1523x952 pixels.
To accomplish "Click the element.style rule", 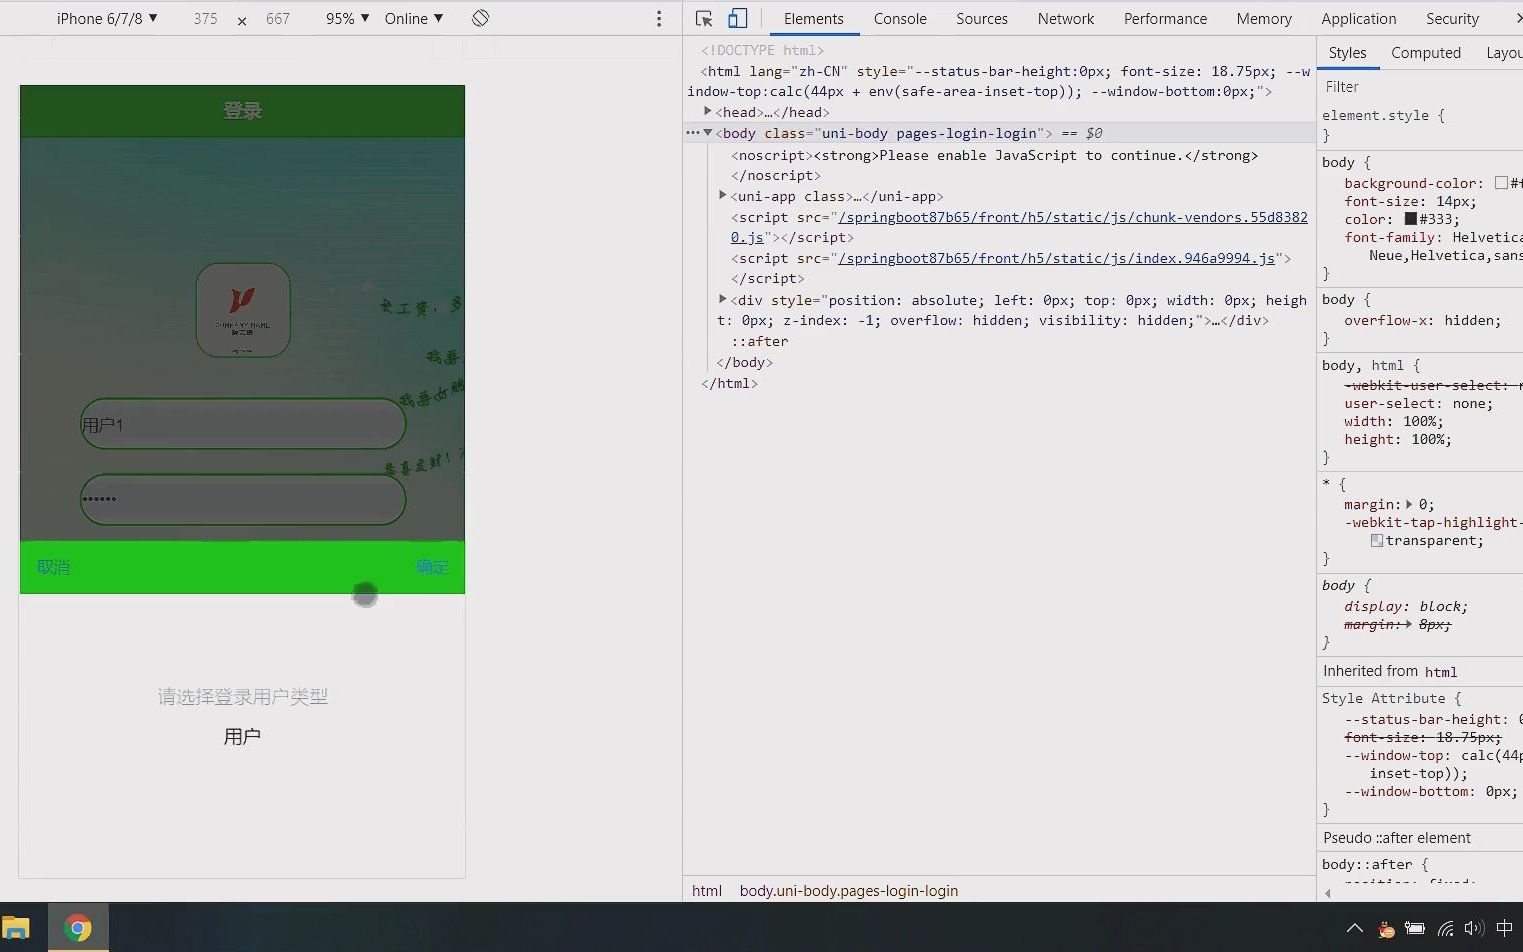I will point(1383,115).
